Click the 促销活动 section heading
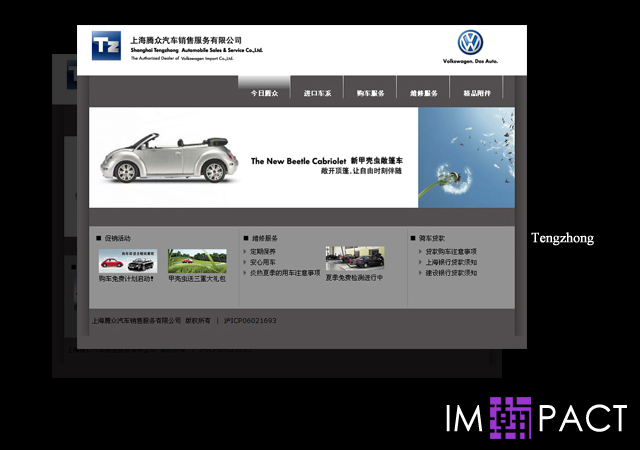This screenshot has height=450, width=640. [x=118, y=238]
